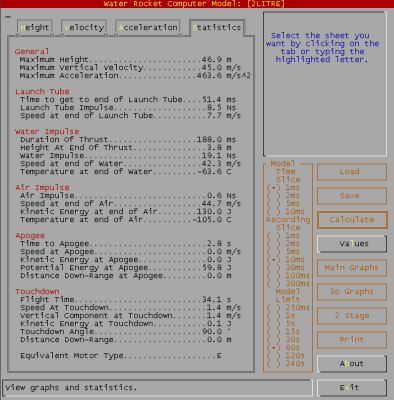The height and width of the screenshot is (400, 394).
Task: Click the system menu dash at top-left
Action: (x=8, y=17)
